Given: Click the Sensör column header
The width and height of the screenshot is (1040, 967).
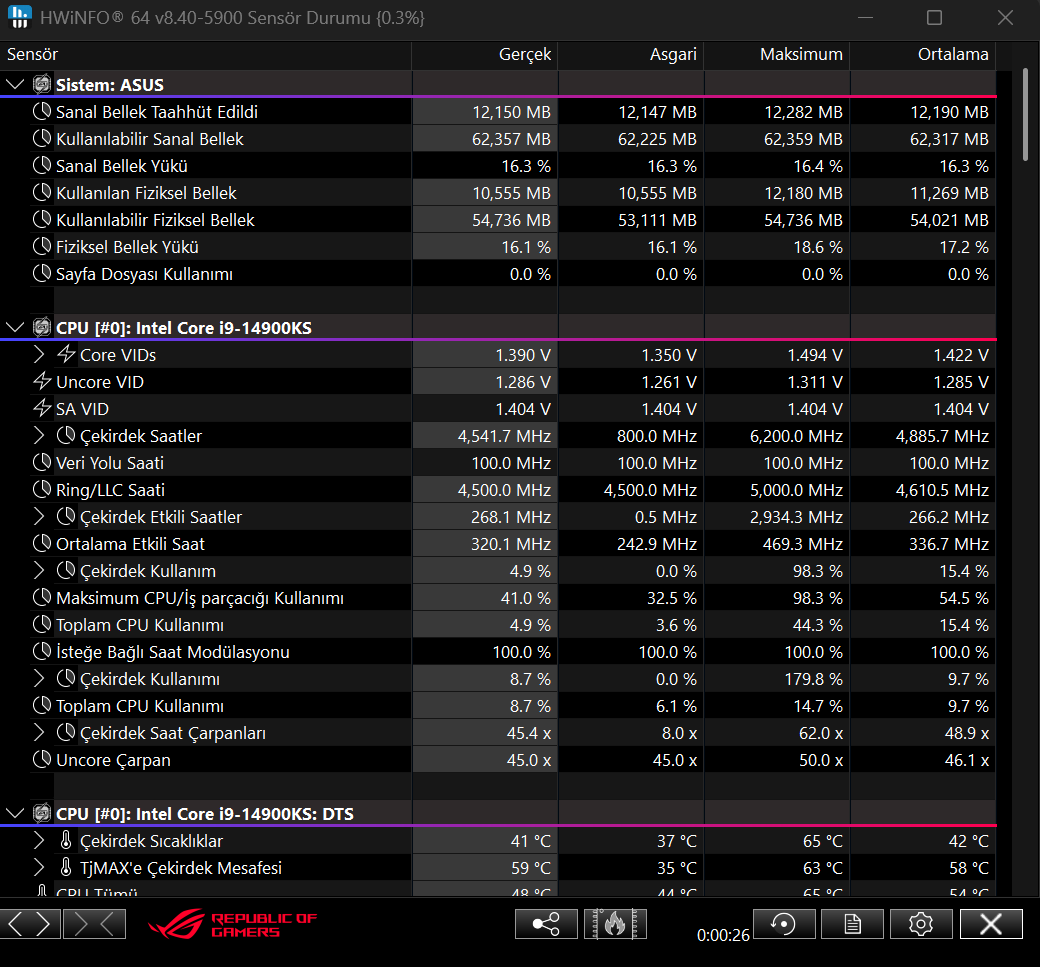Looking at the screenshot, I should [x=206, y=54].
